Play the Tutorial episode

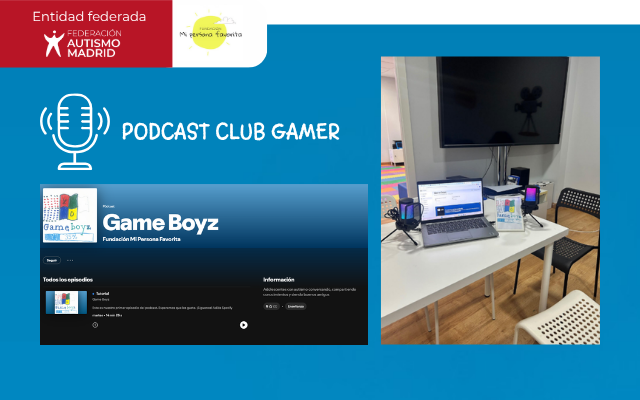[244, 325]
